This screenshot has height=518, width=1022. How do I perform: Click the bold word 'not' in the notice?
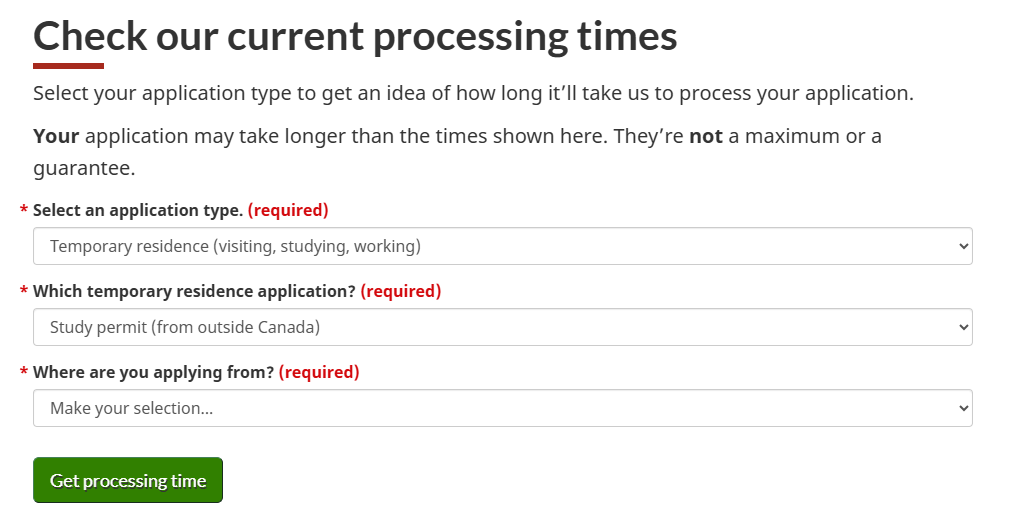(705, 136)
